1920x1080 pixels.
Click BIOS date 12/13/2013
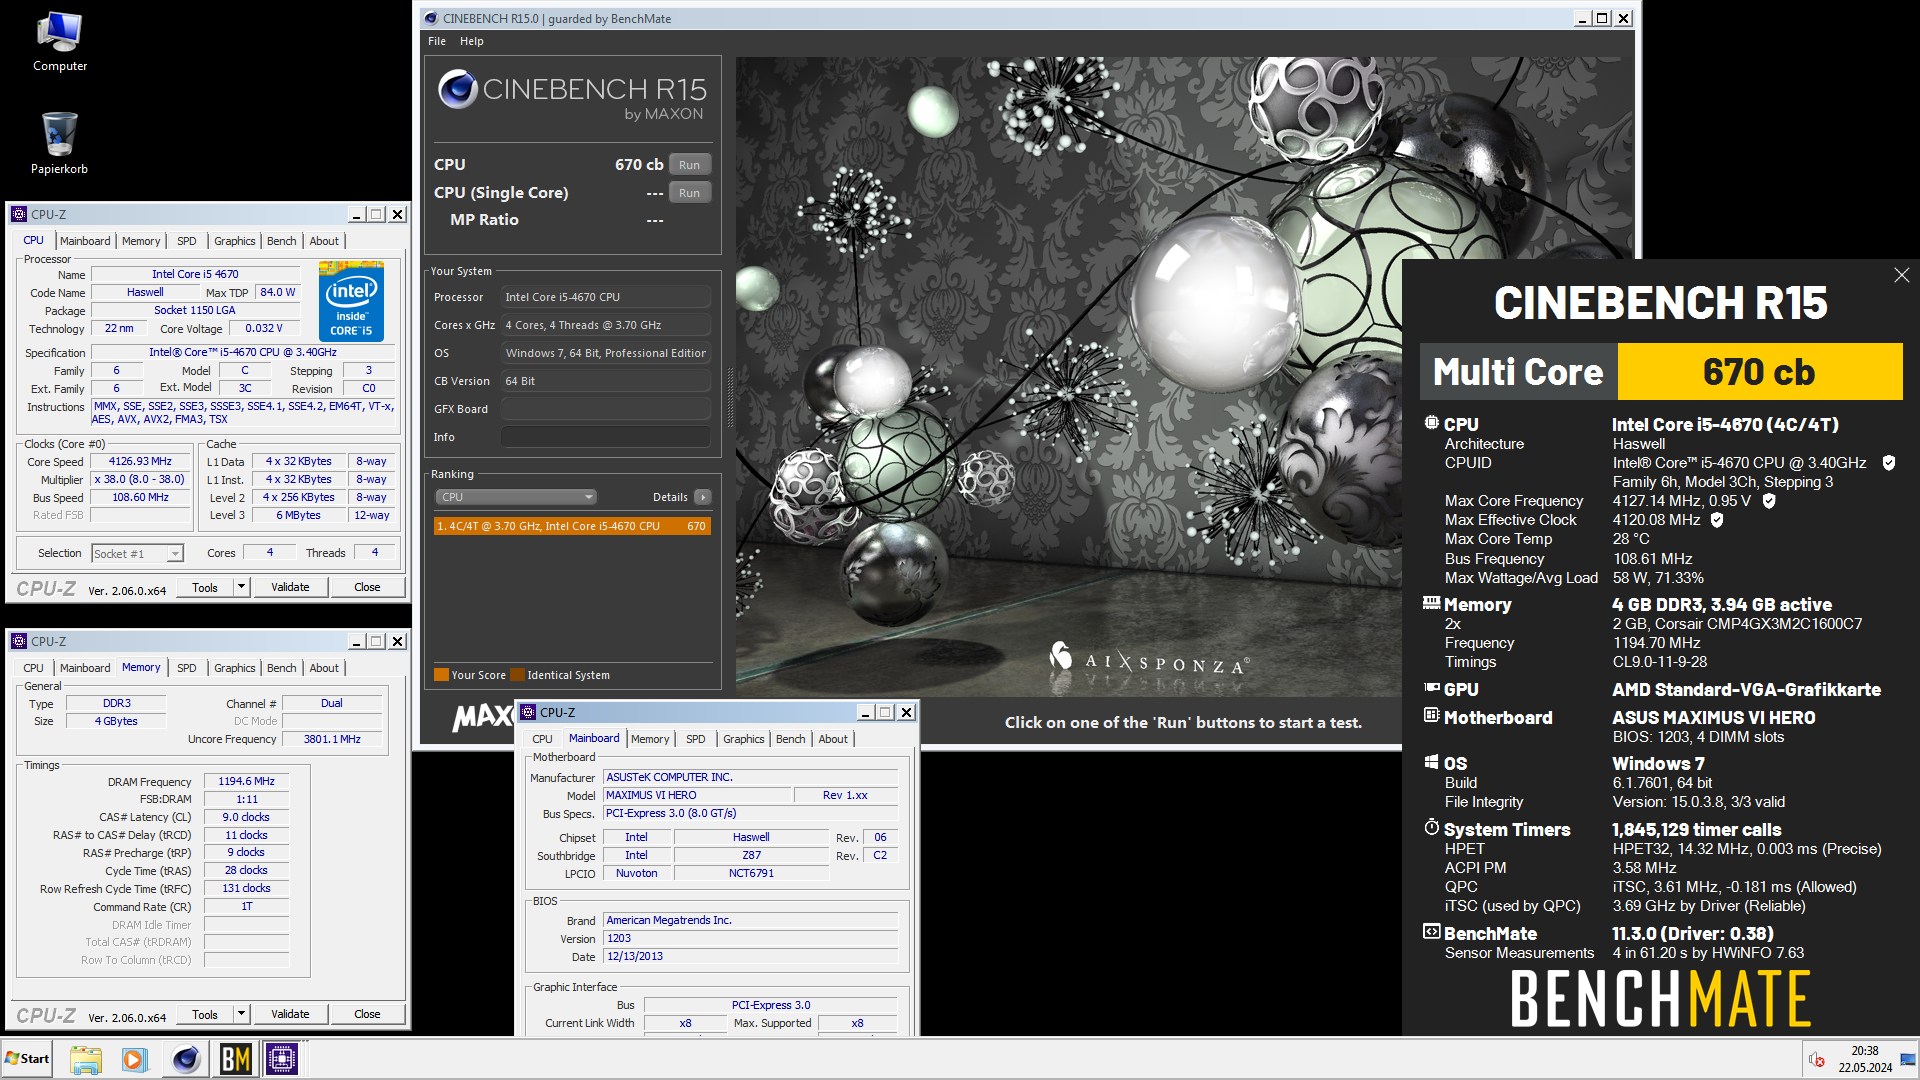coord(750,957)
